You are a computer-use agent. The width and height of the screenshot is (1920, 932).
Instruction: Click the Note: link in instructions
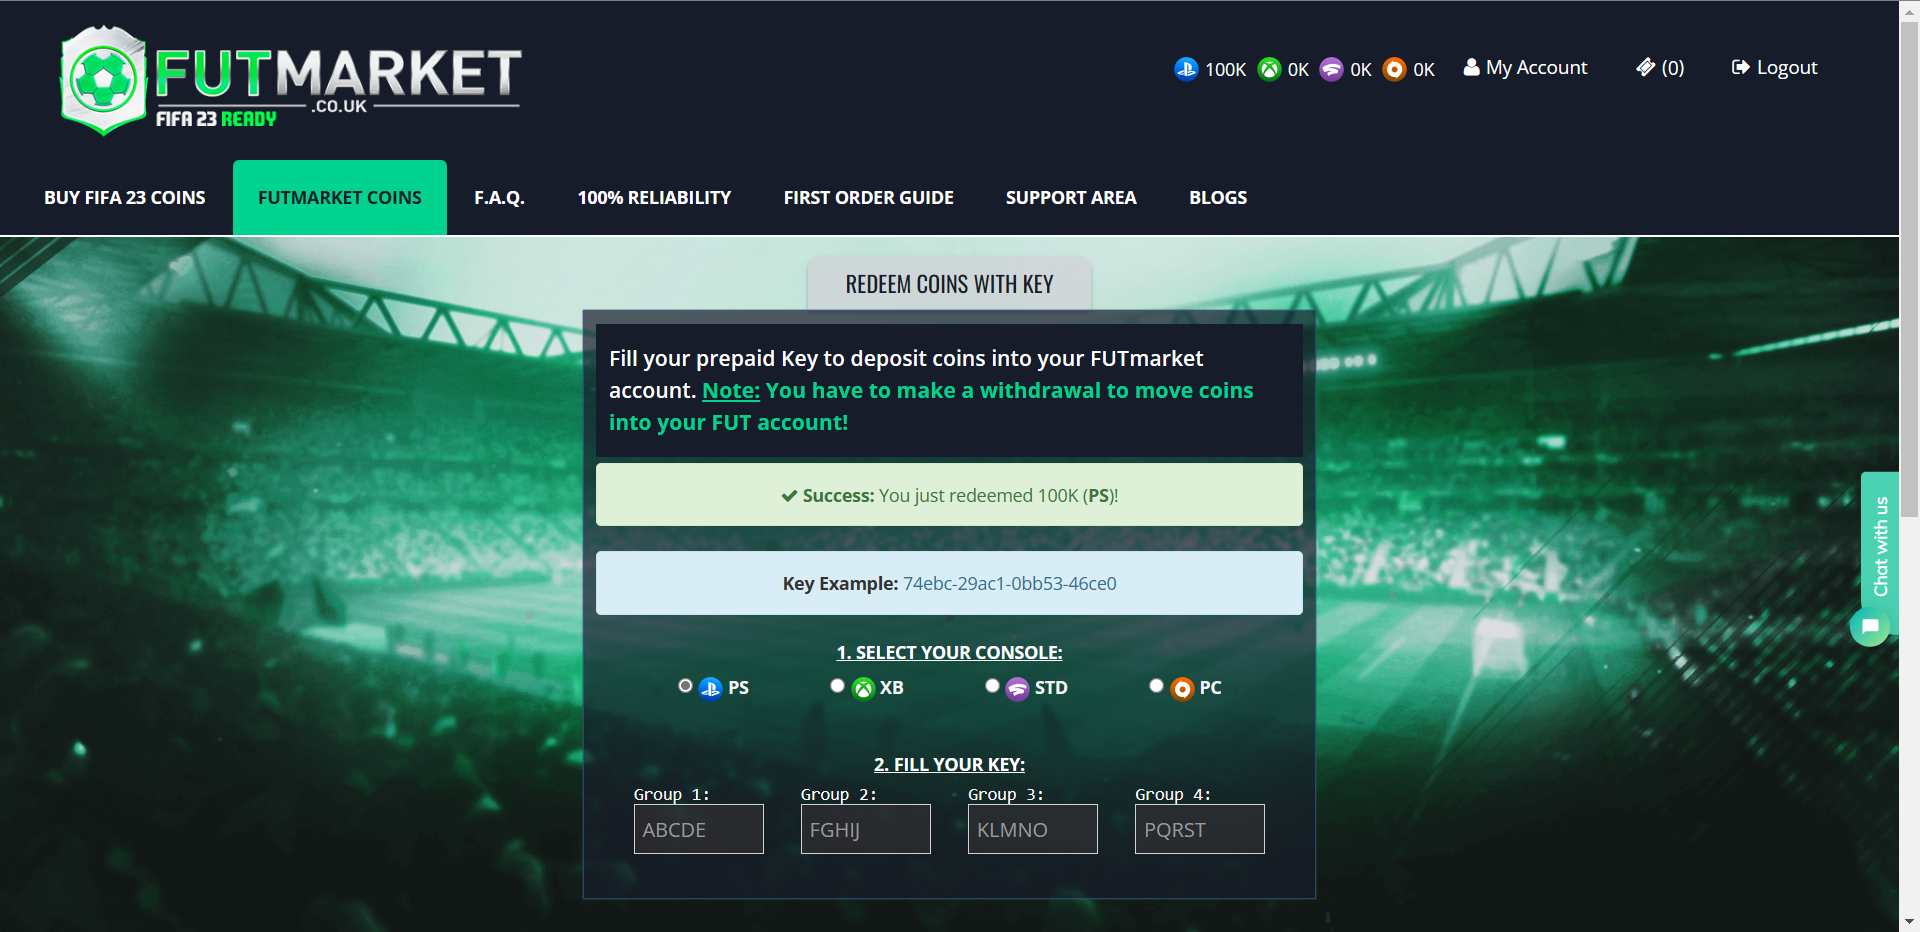pyautogui.click(x=731, y=391)
